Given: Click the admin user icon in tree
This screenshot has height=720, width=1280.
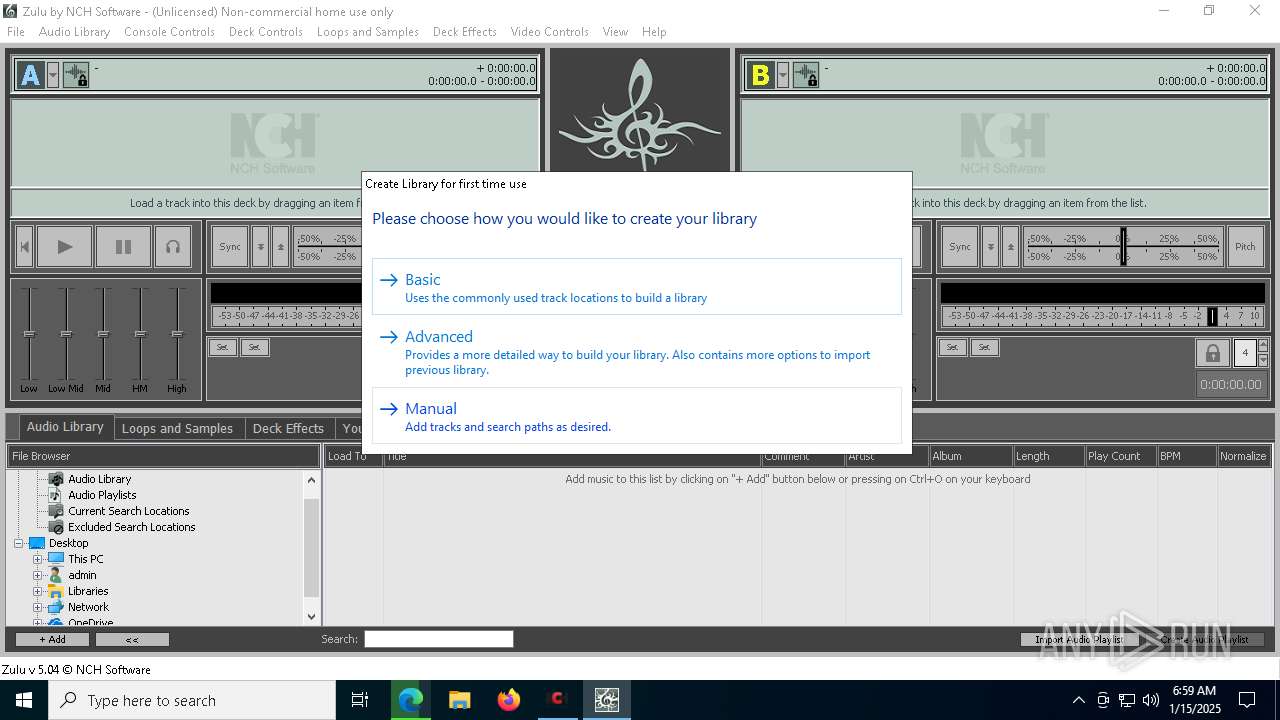Looking at the screenshot, I should click(56, 575).
